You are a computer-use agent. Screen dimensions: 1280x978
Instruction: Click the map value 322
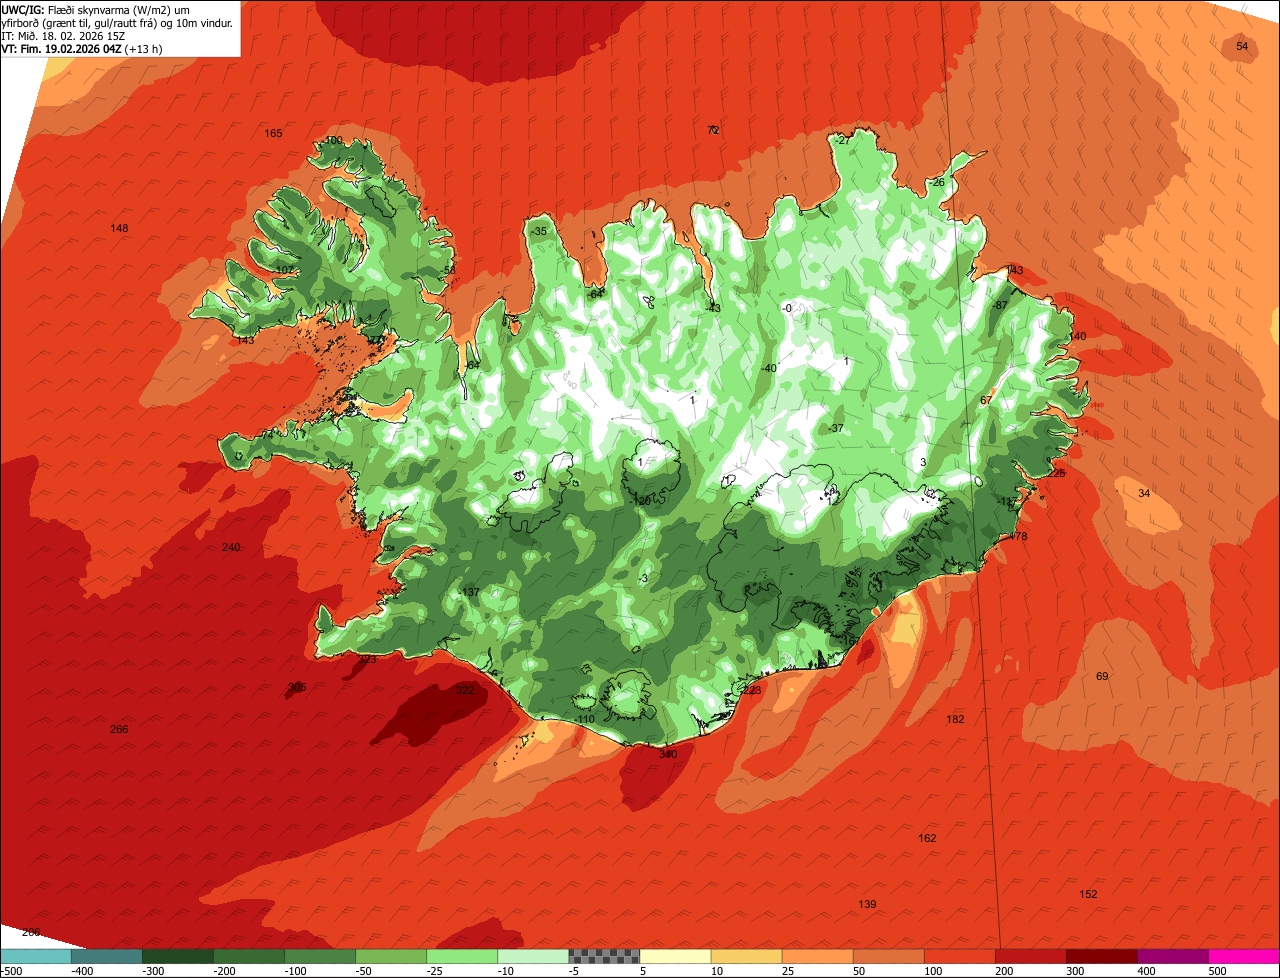(x=465, y=690)
